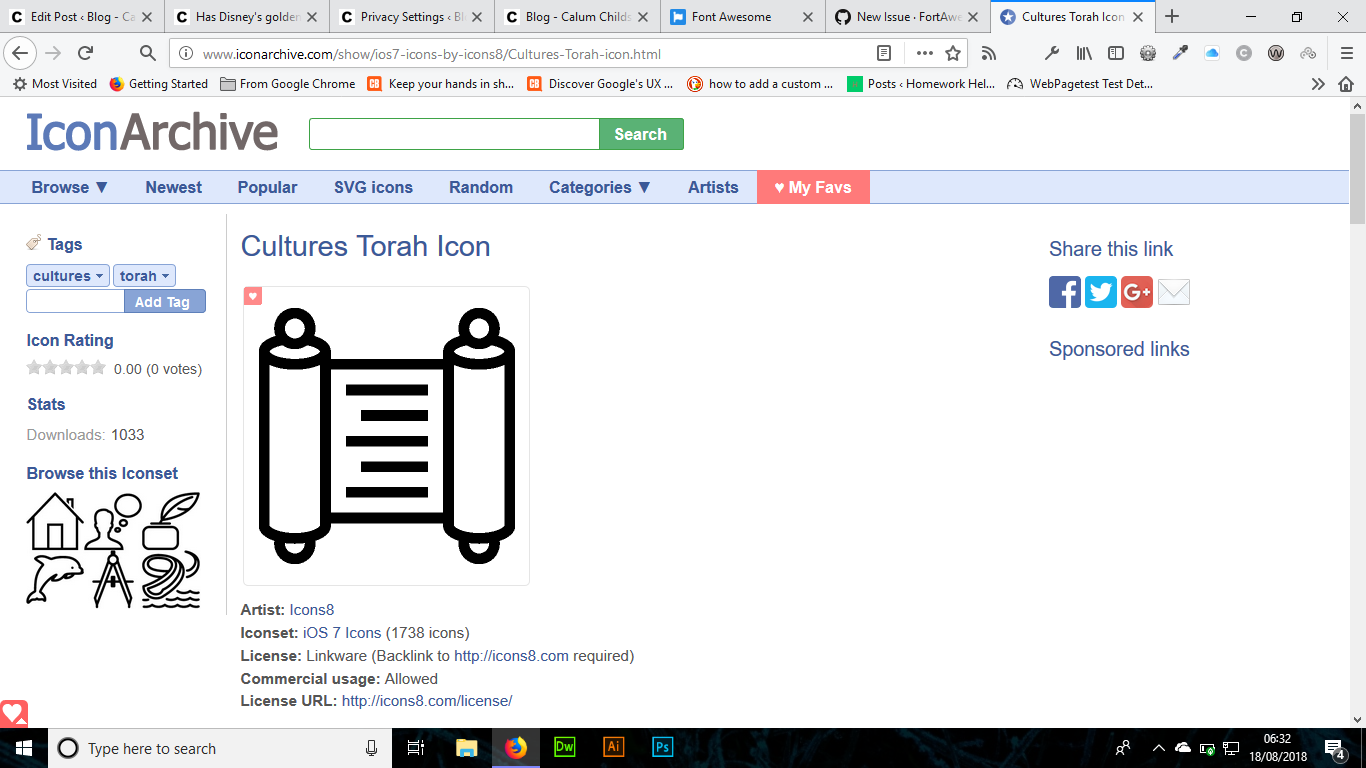Open Adobe Illustrator from the taskbar
This screenshot has width=1366, height=768.
613,747
